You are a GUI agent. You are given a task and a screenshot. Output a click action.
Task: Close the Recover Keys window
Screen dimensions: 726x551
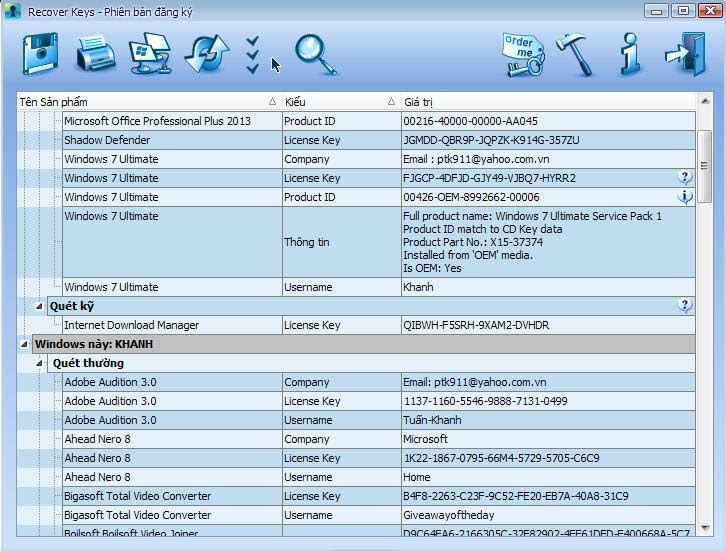point(710,11)
